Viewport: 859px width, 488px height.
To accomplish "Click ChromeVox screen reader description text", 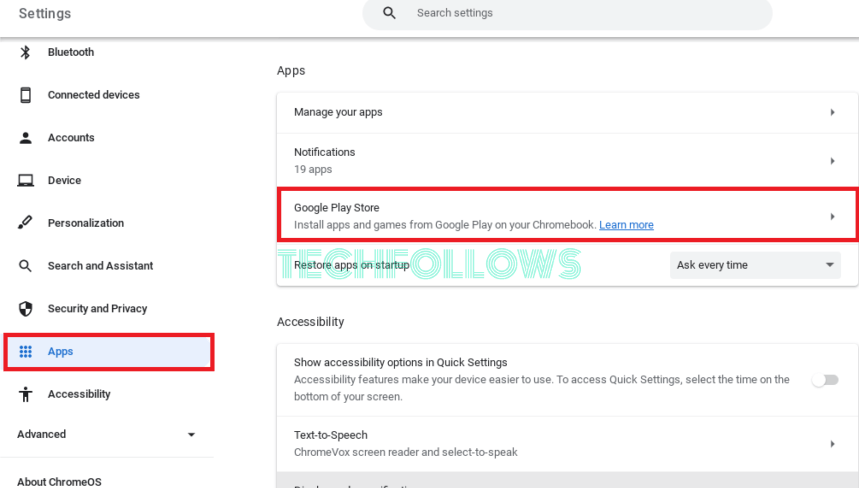I will click(x=405, y=452).
